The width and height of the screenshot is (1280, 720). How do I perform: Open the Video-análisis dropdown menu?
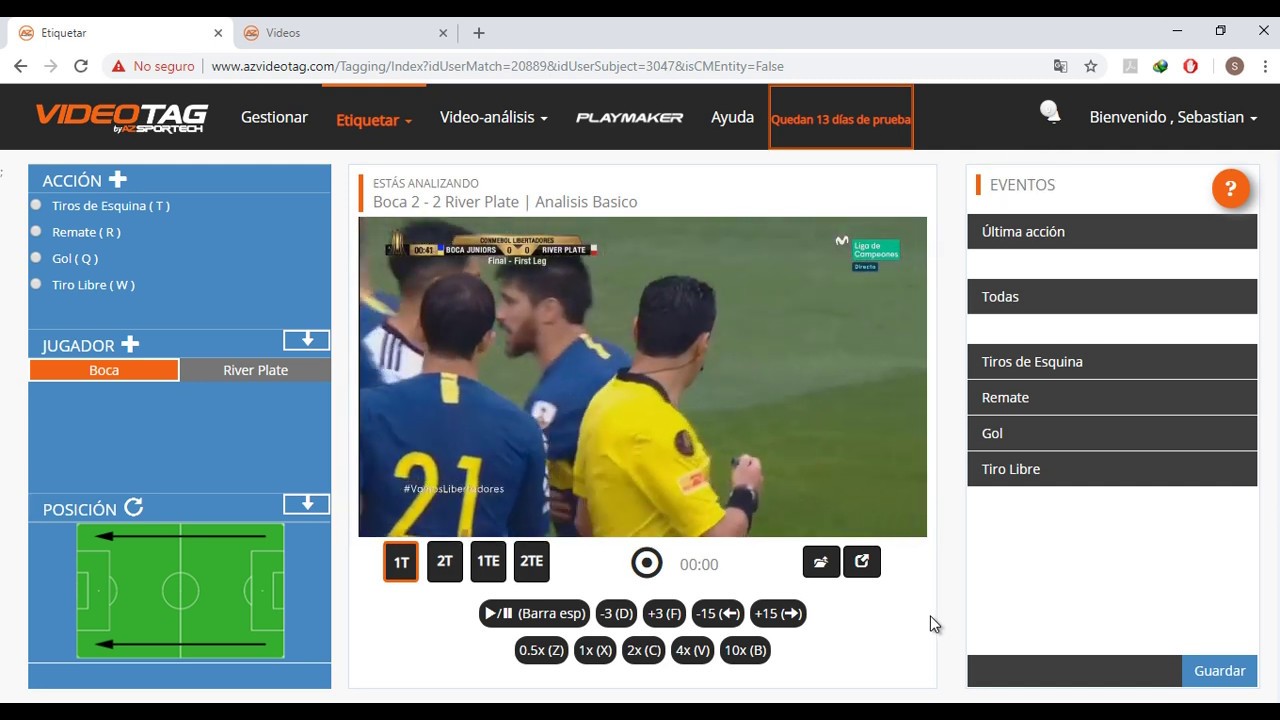(494, 117)
